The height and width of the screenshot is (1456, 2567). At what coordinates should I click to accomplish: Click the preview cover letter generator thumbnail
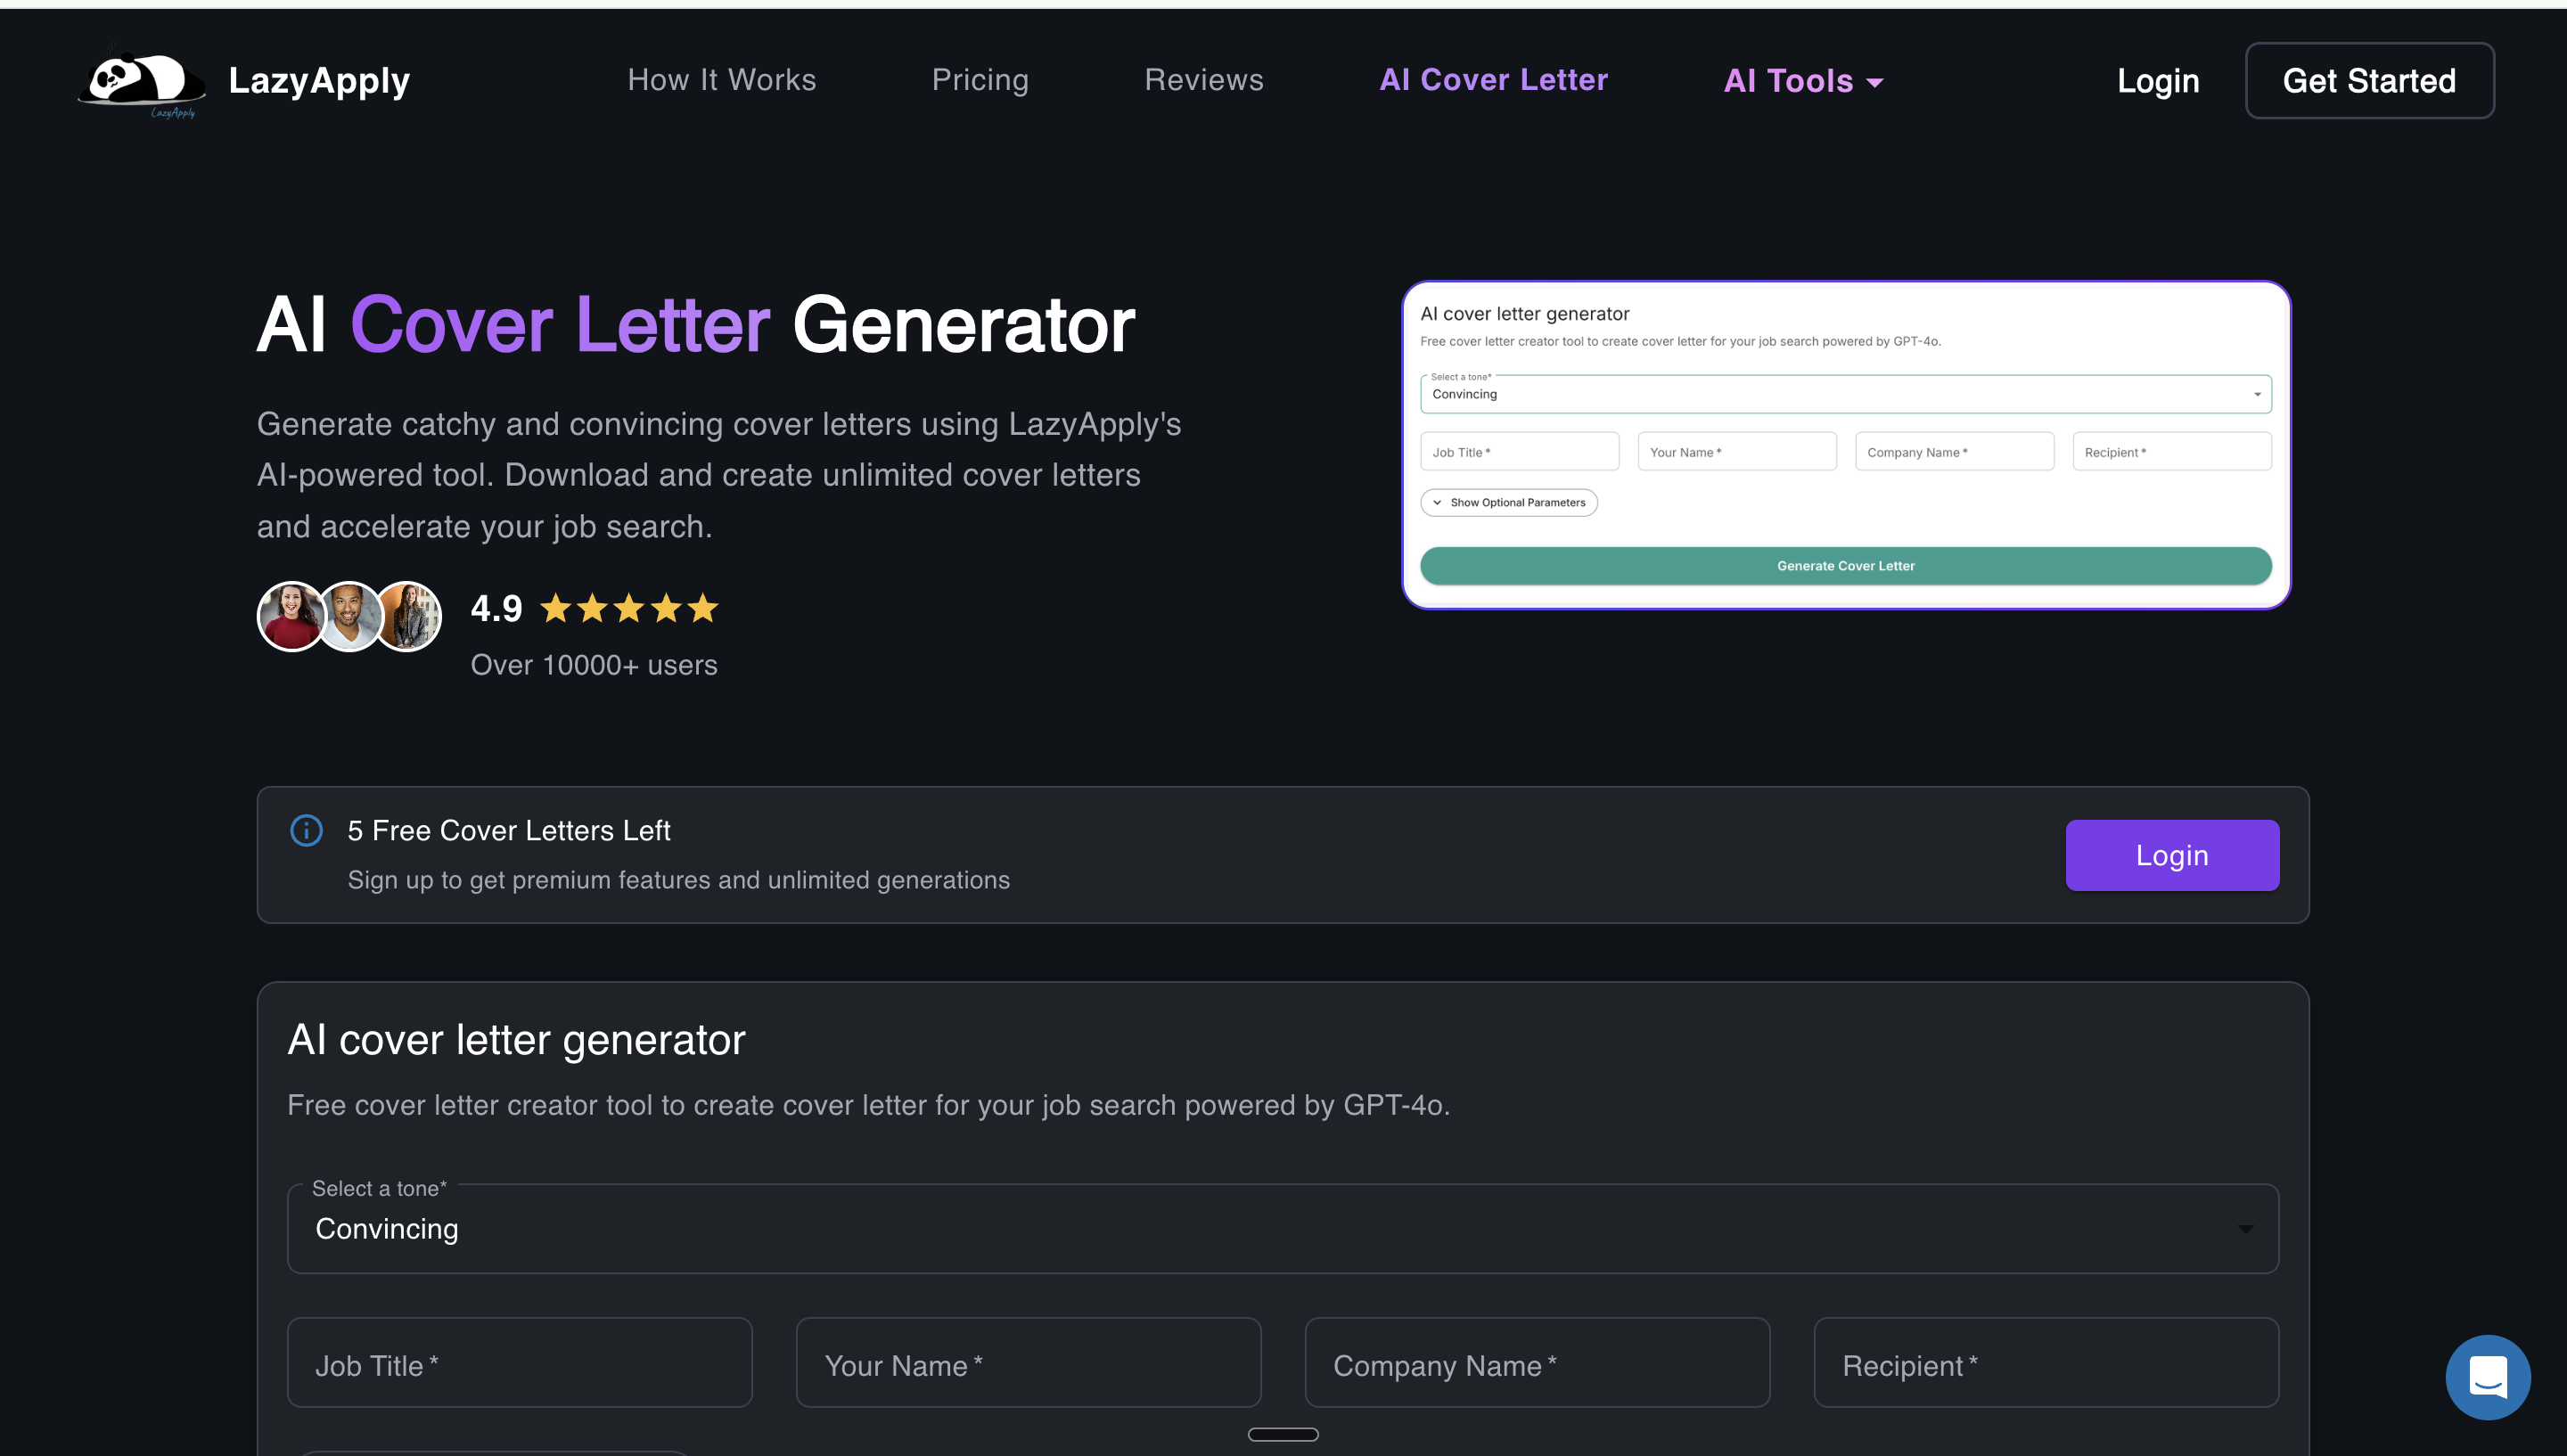[x=1845, y=445]
